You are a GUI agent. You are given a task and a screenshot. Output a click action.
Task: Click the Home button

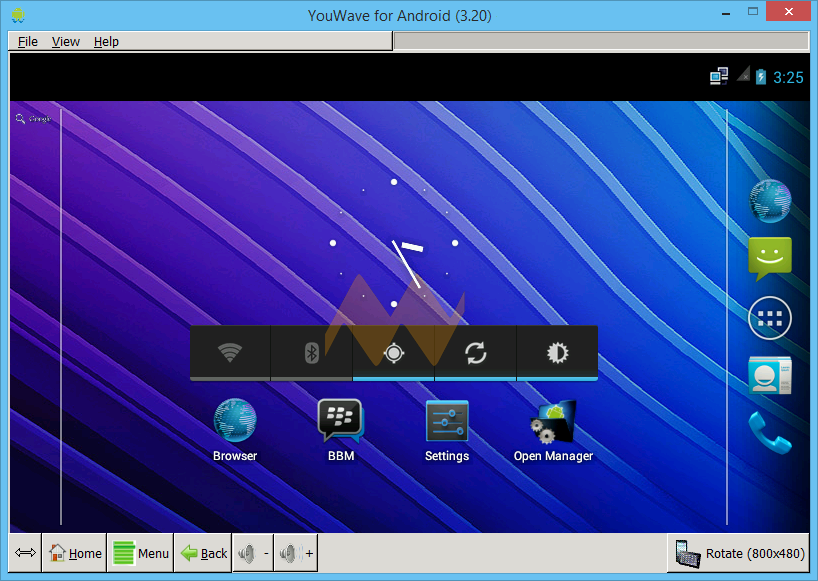click(75, 553)
